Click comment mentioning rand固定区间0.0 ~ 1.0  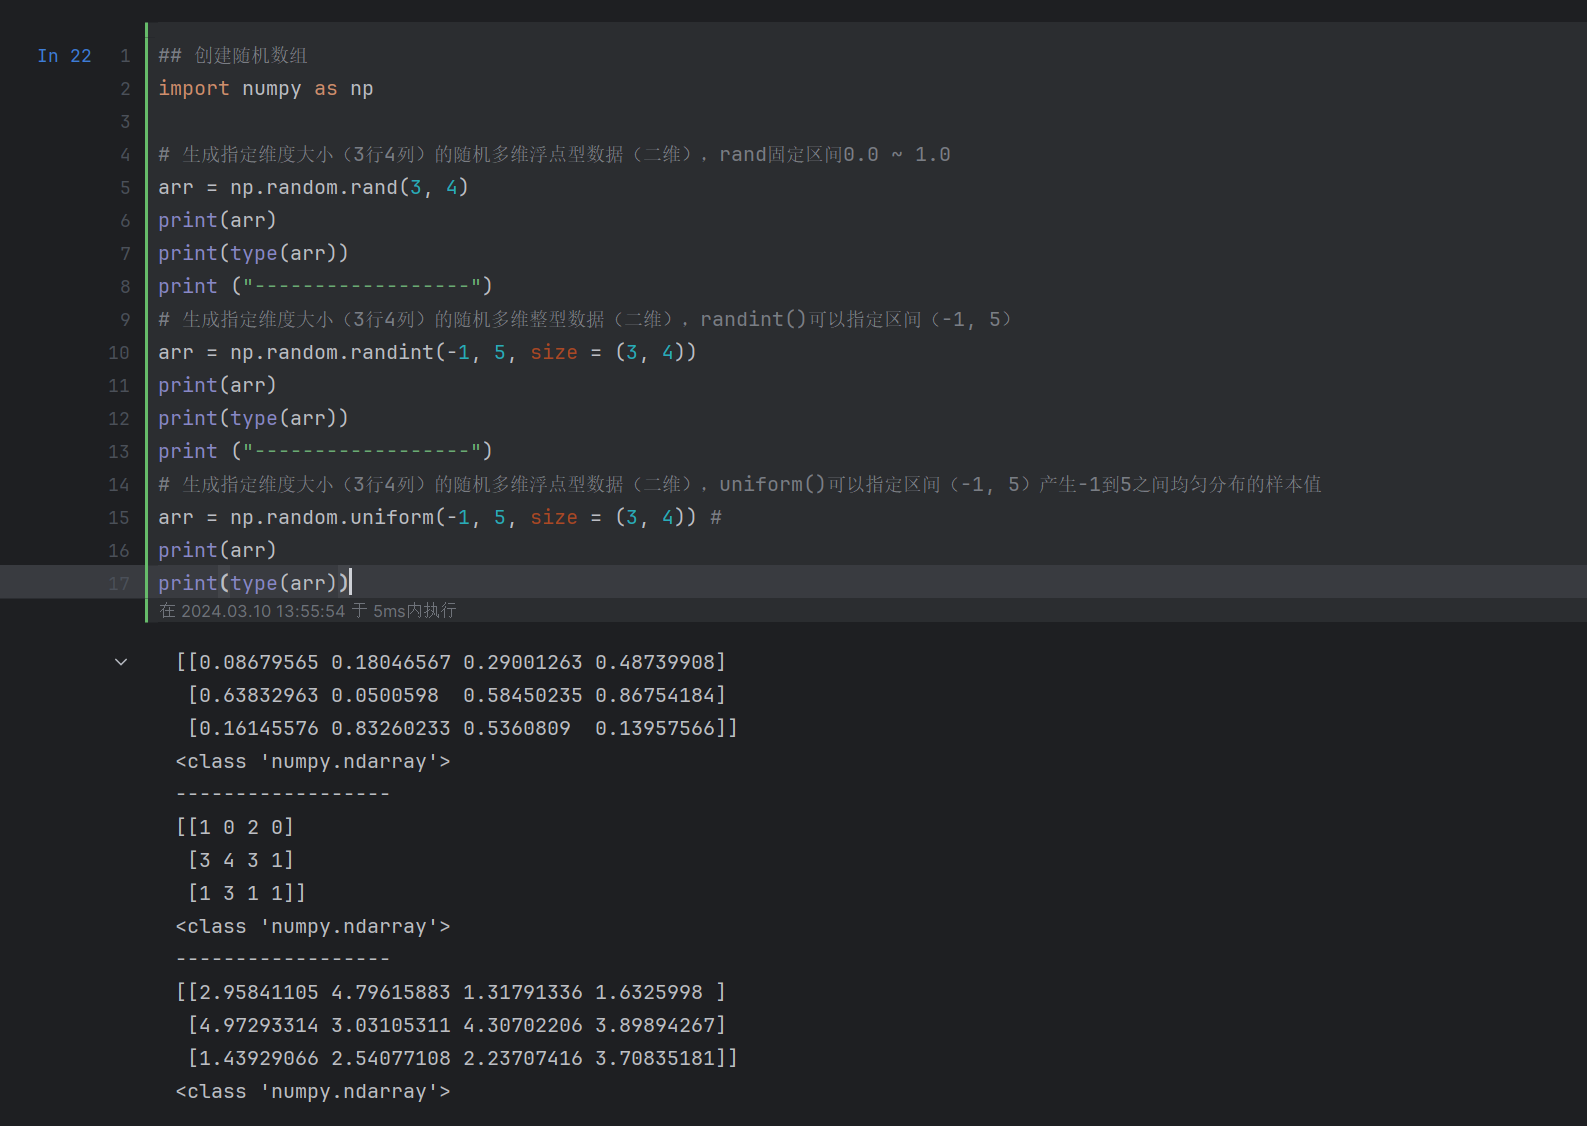point(554,155)
